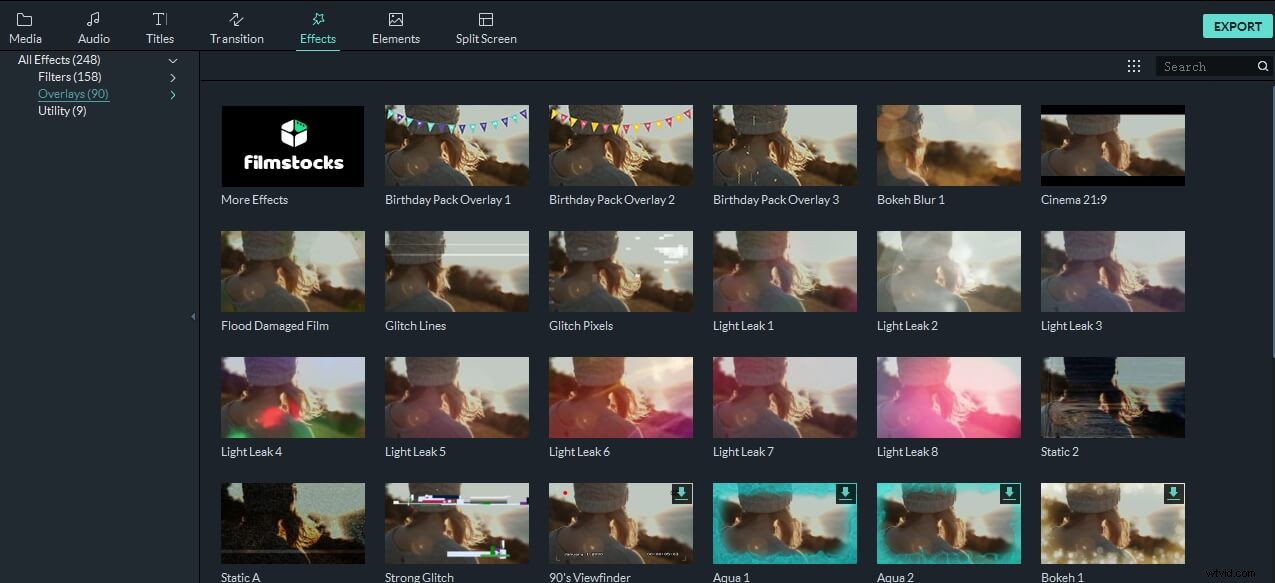Screen dimensions: 1275x583
Task: Collapse the sidebar with the small arrow
Action: [x=193, y=316]
